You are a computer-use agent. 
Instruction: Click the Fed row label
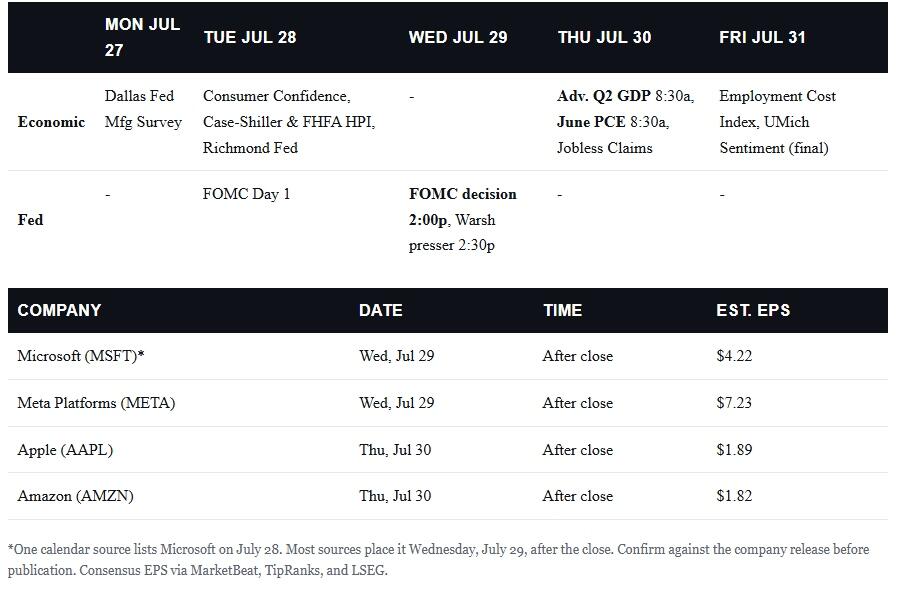[x=30, y=220]
